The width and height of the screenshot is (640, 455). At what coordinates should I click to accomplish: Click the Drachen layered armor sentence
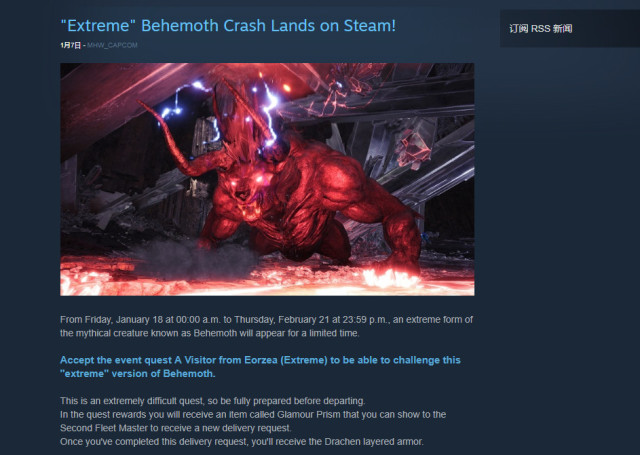(242, 442)
